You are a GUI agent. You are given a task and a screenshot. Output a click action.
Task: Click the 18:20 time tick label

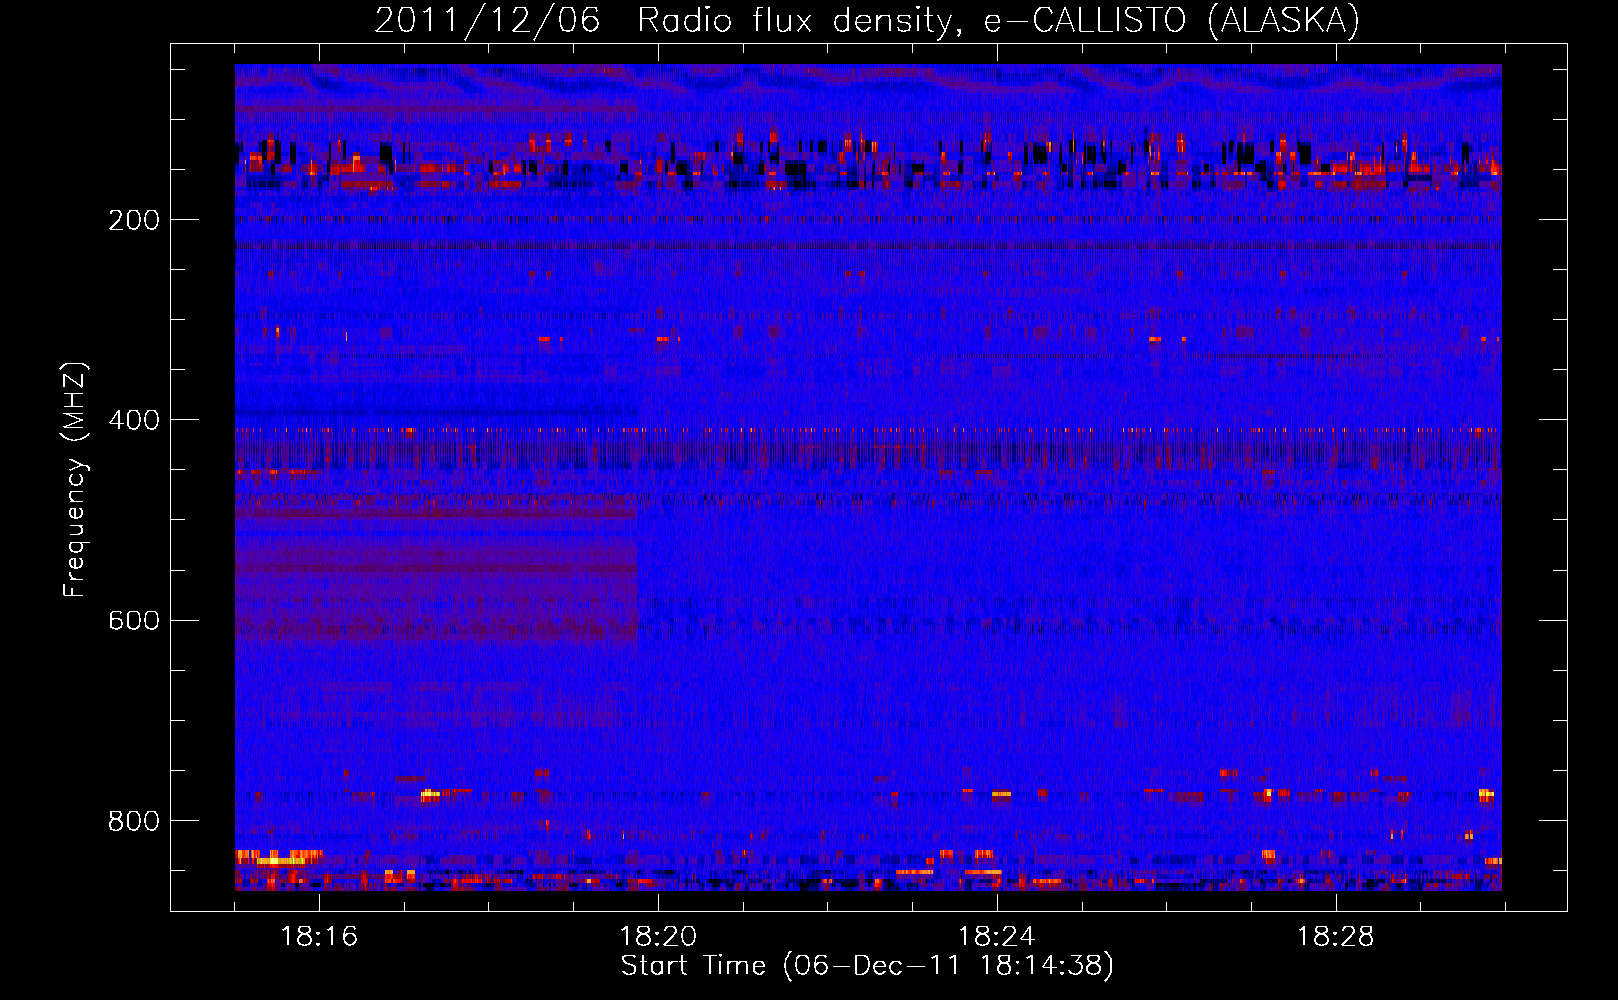click(658, 937)
